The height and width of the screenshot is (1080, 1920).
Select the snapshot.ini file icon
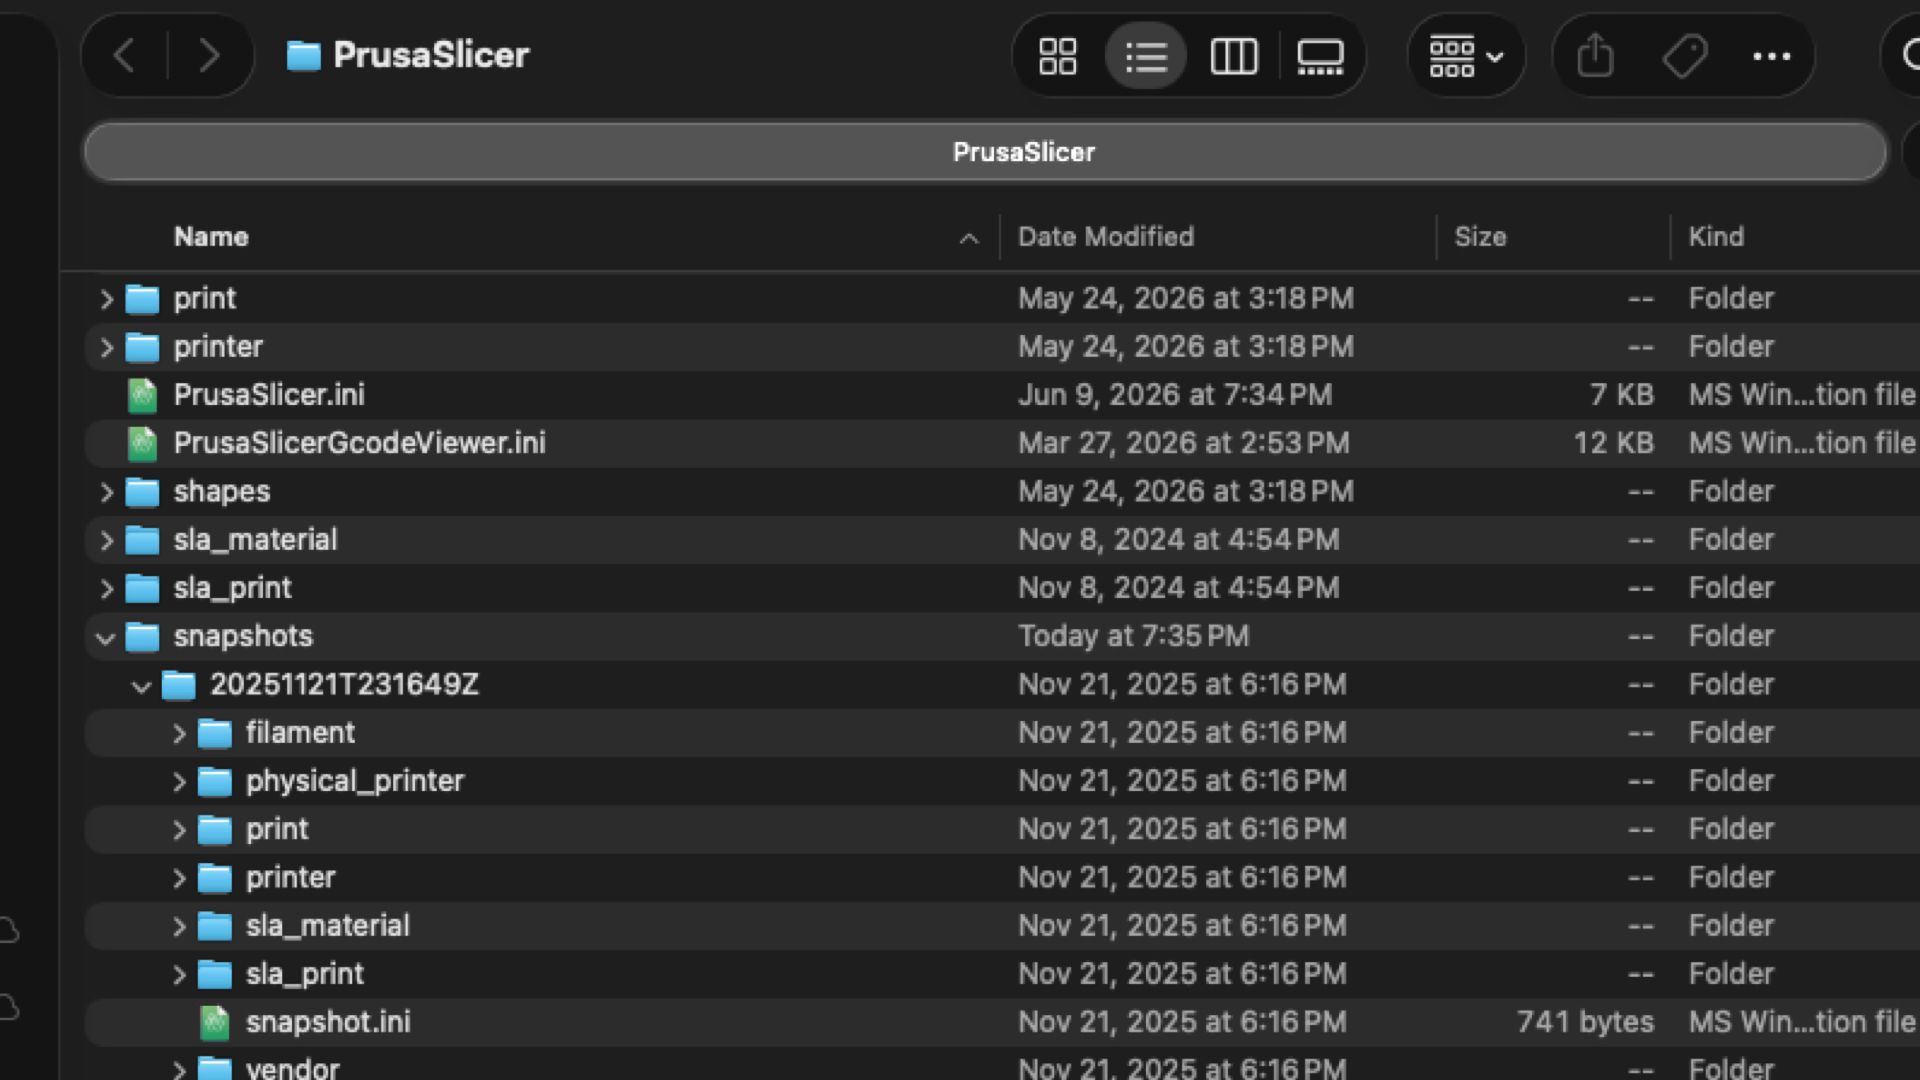215,1022
